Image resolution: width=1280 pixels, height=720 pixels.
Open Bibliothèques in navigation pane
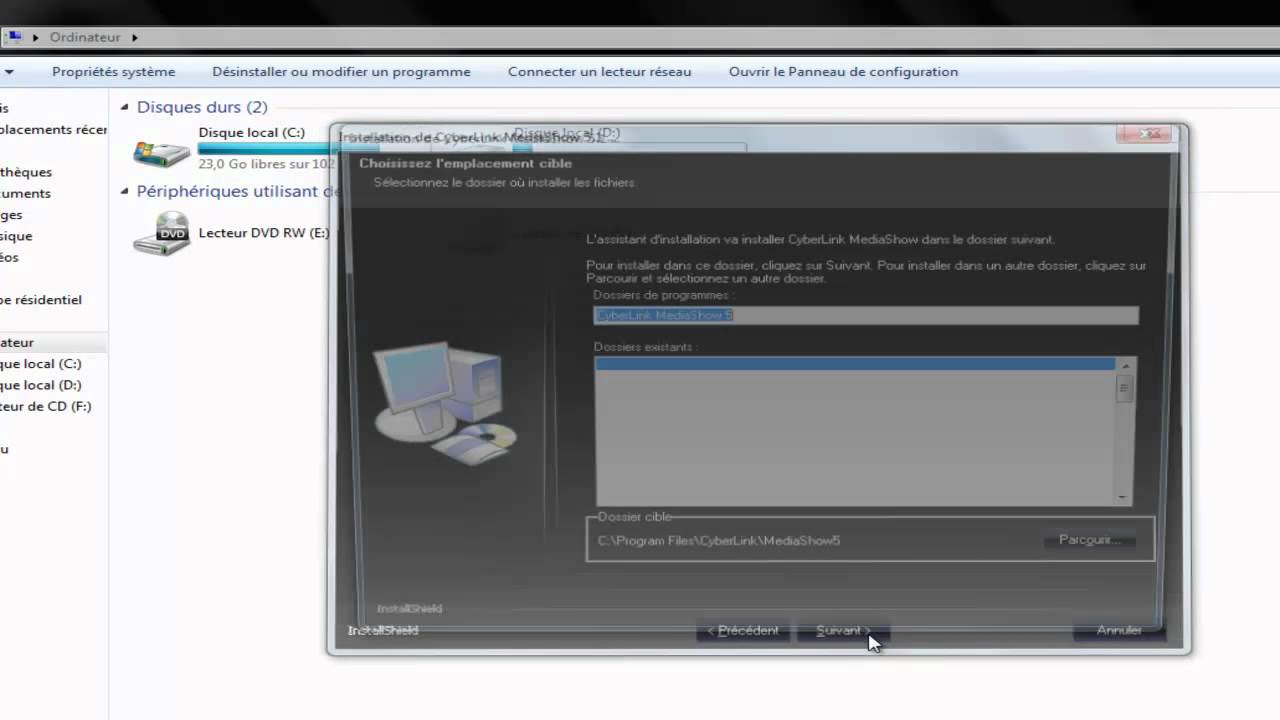(26, 172)
